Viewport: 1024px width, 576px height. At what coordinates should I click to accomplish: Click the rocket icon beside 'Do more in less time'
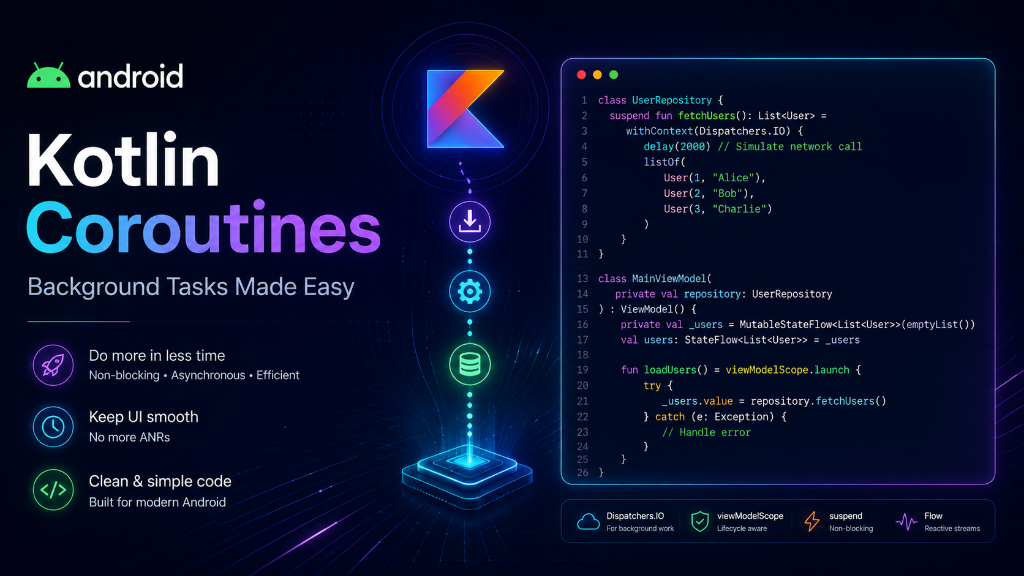(x=53, y=365)
